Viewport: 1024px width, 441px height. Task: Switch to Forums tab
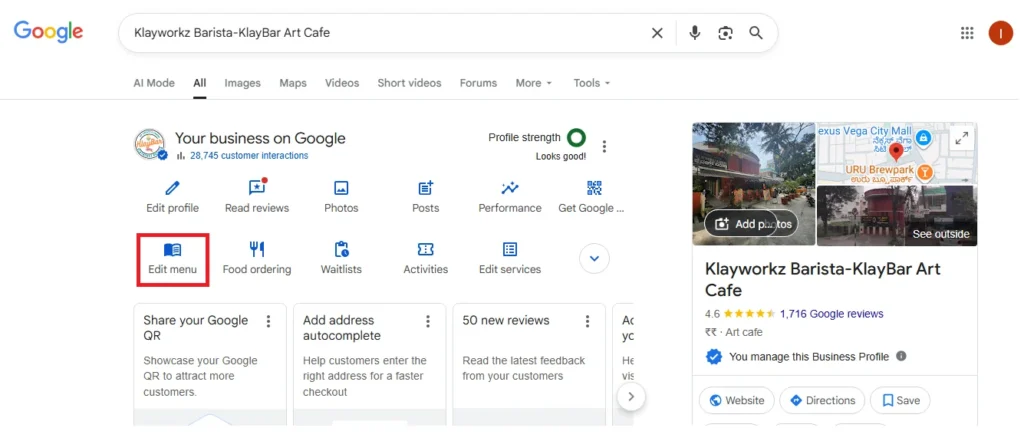coord(478,83)
